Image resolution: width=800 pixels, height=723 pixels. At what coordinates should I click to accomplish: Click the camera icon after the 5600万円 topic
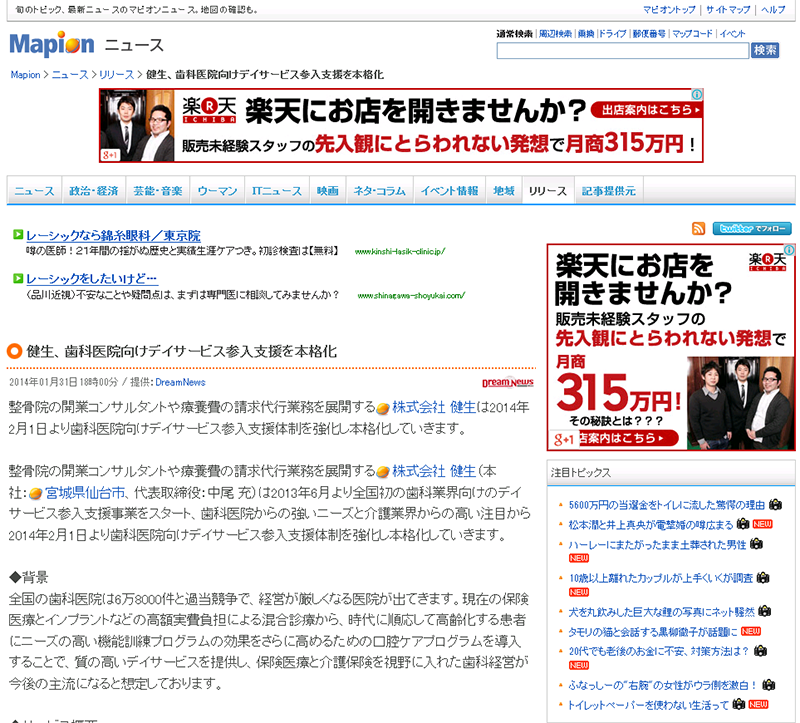776,505
